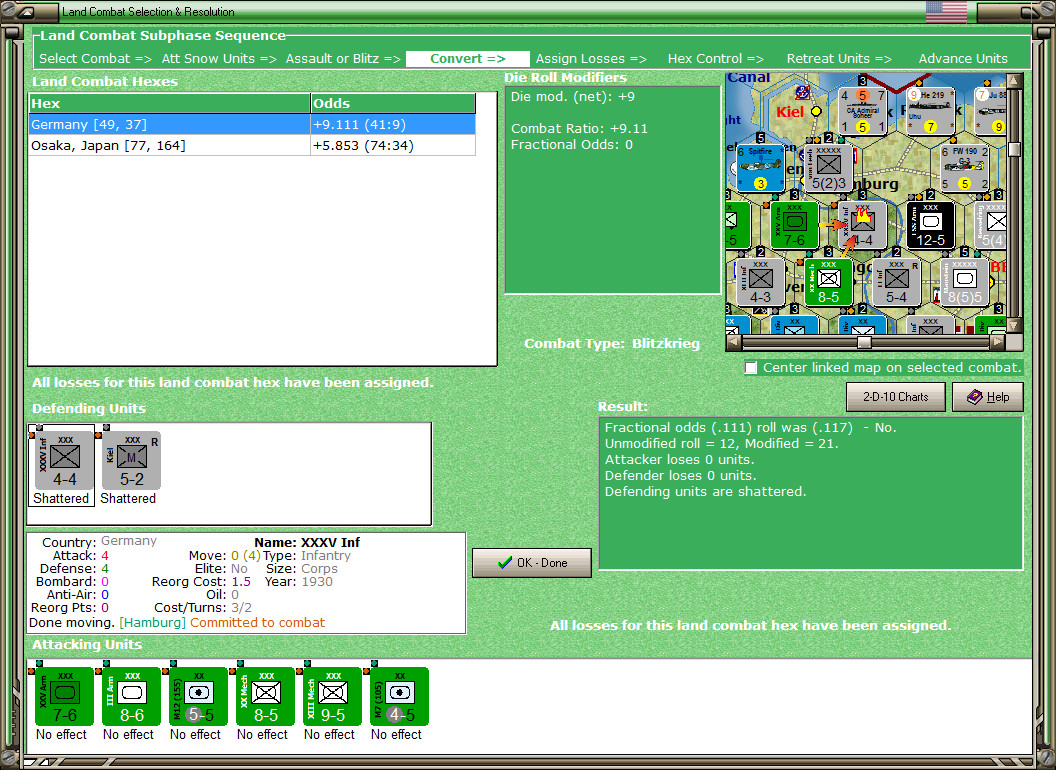1056x770 pixels.
Task: Click the gray 5(2)3 army counter on map
Action: [x=828, y=168]
